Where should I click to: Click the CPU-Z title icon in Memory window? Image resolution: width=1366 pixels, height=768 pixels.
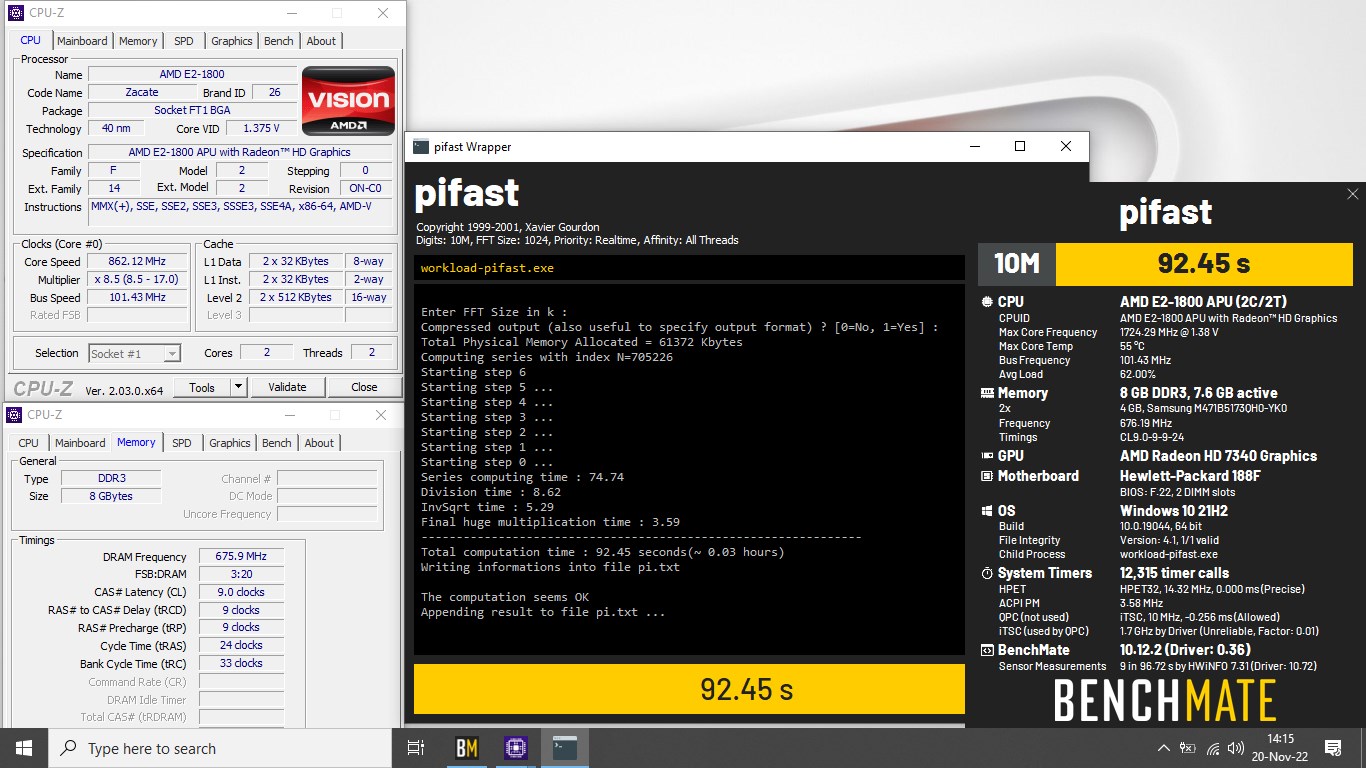click(x=16, y=415)
